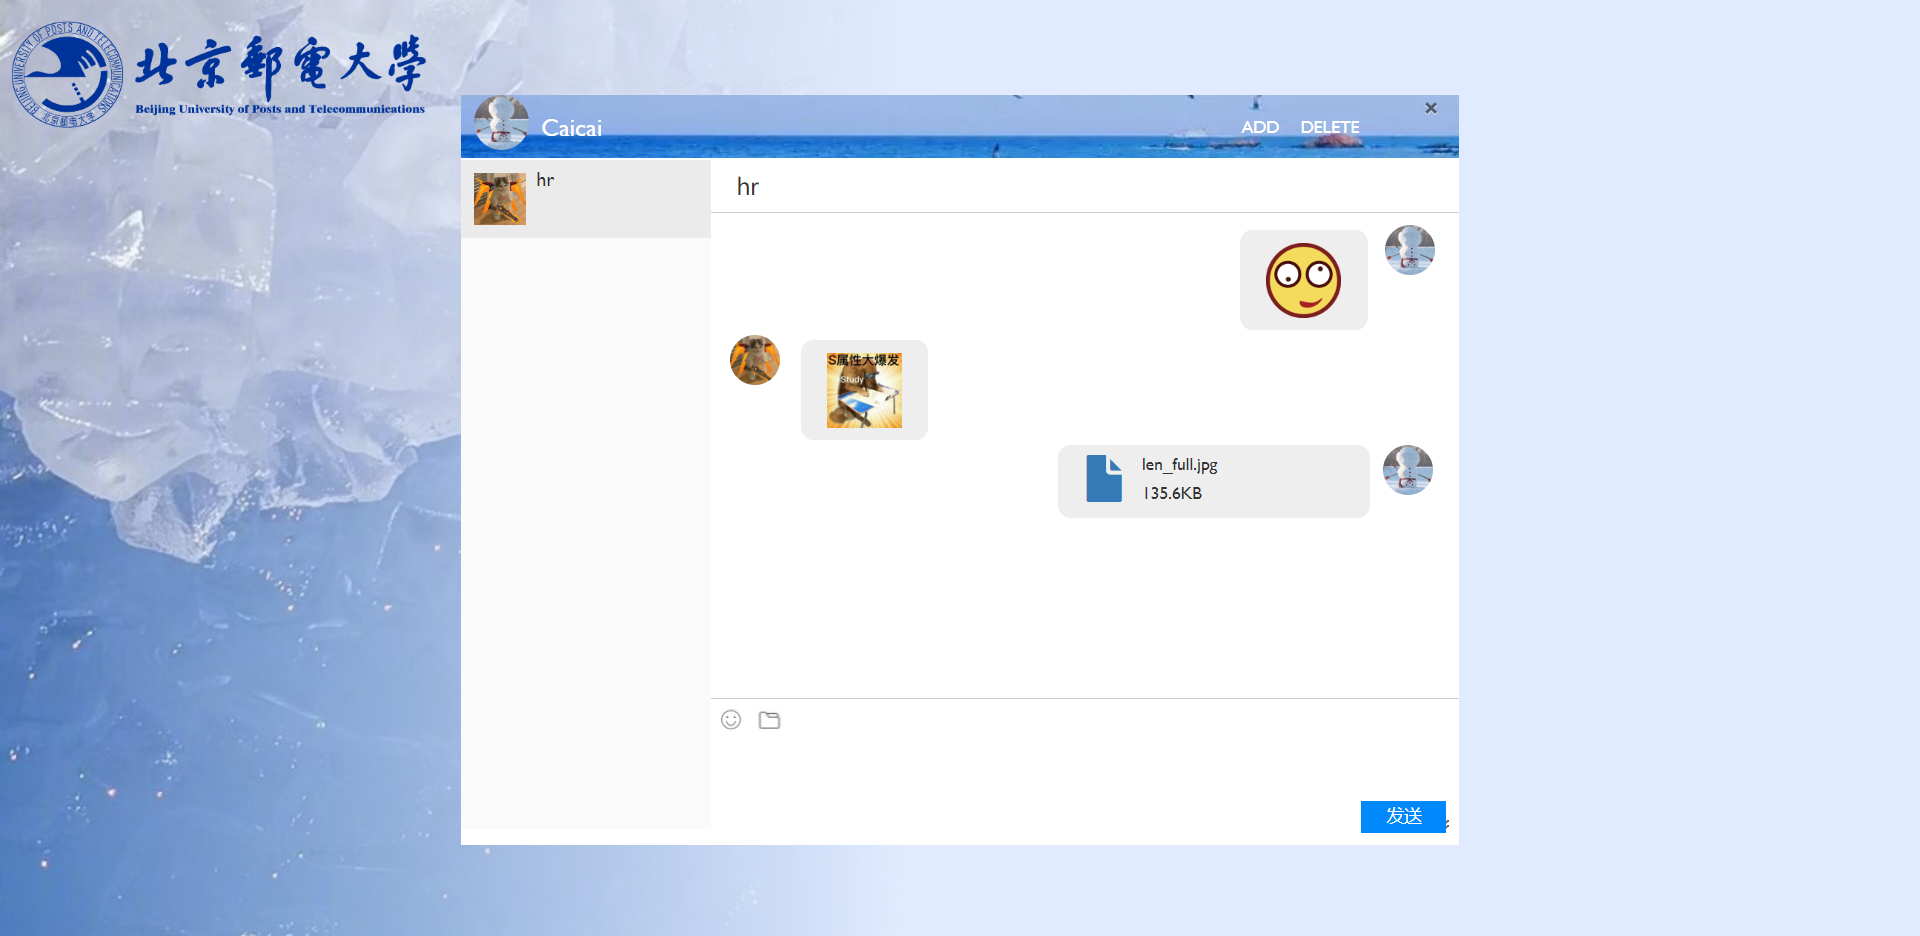This screenshot has height=936, width=1920.
Task: Click the surprised emoji message bubble
Action: (x=1303, y=280)
